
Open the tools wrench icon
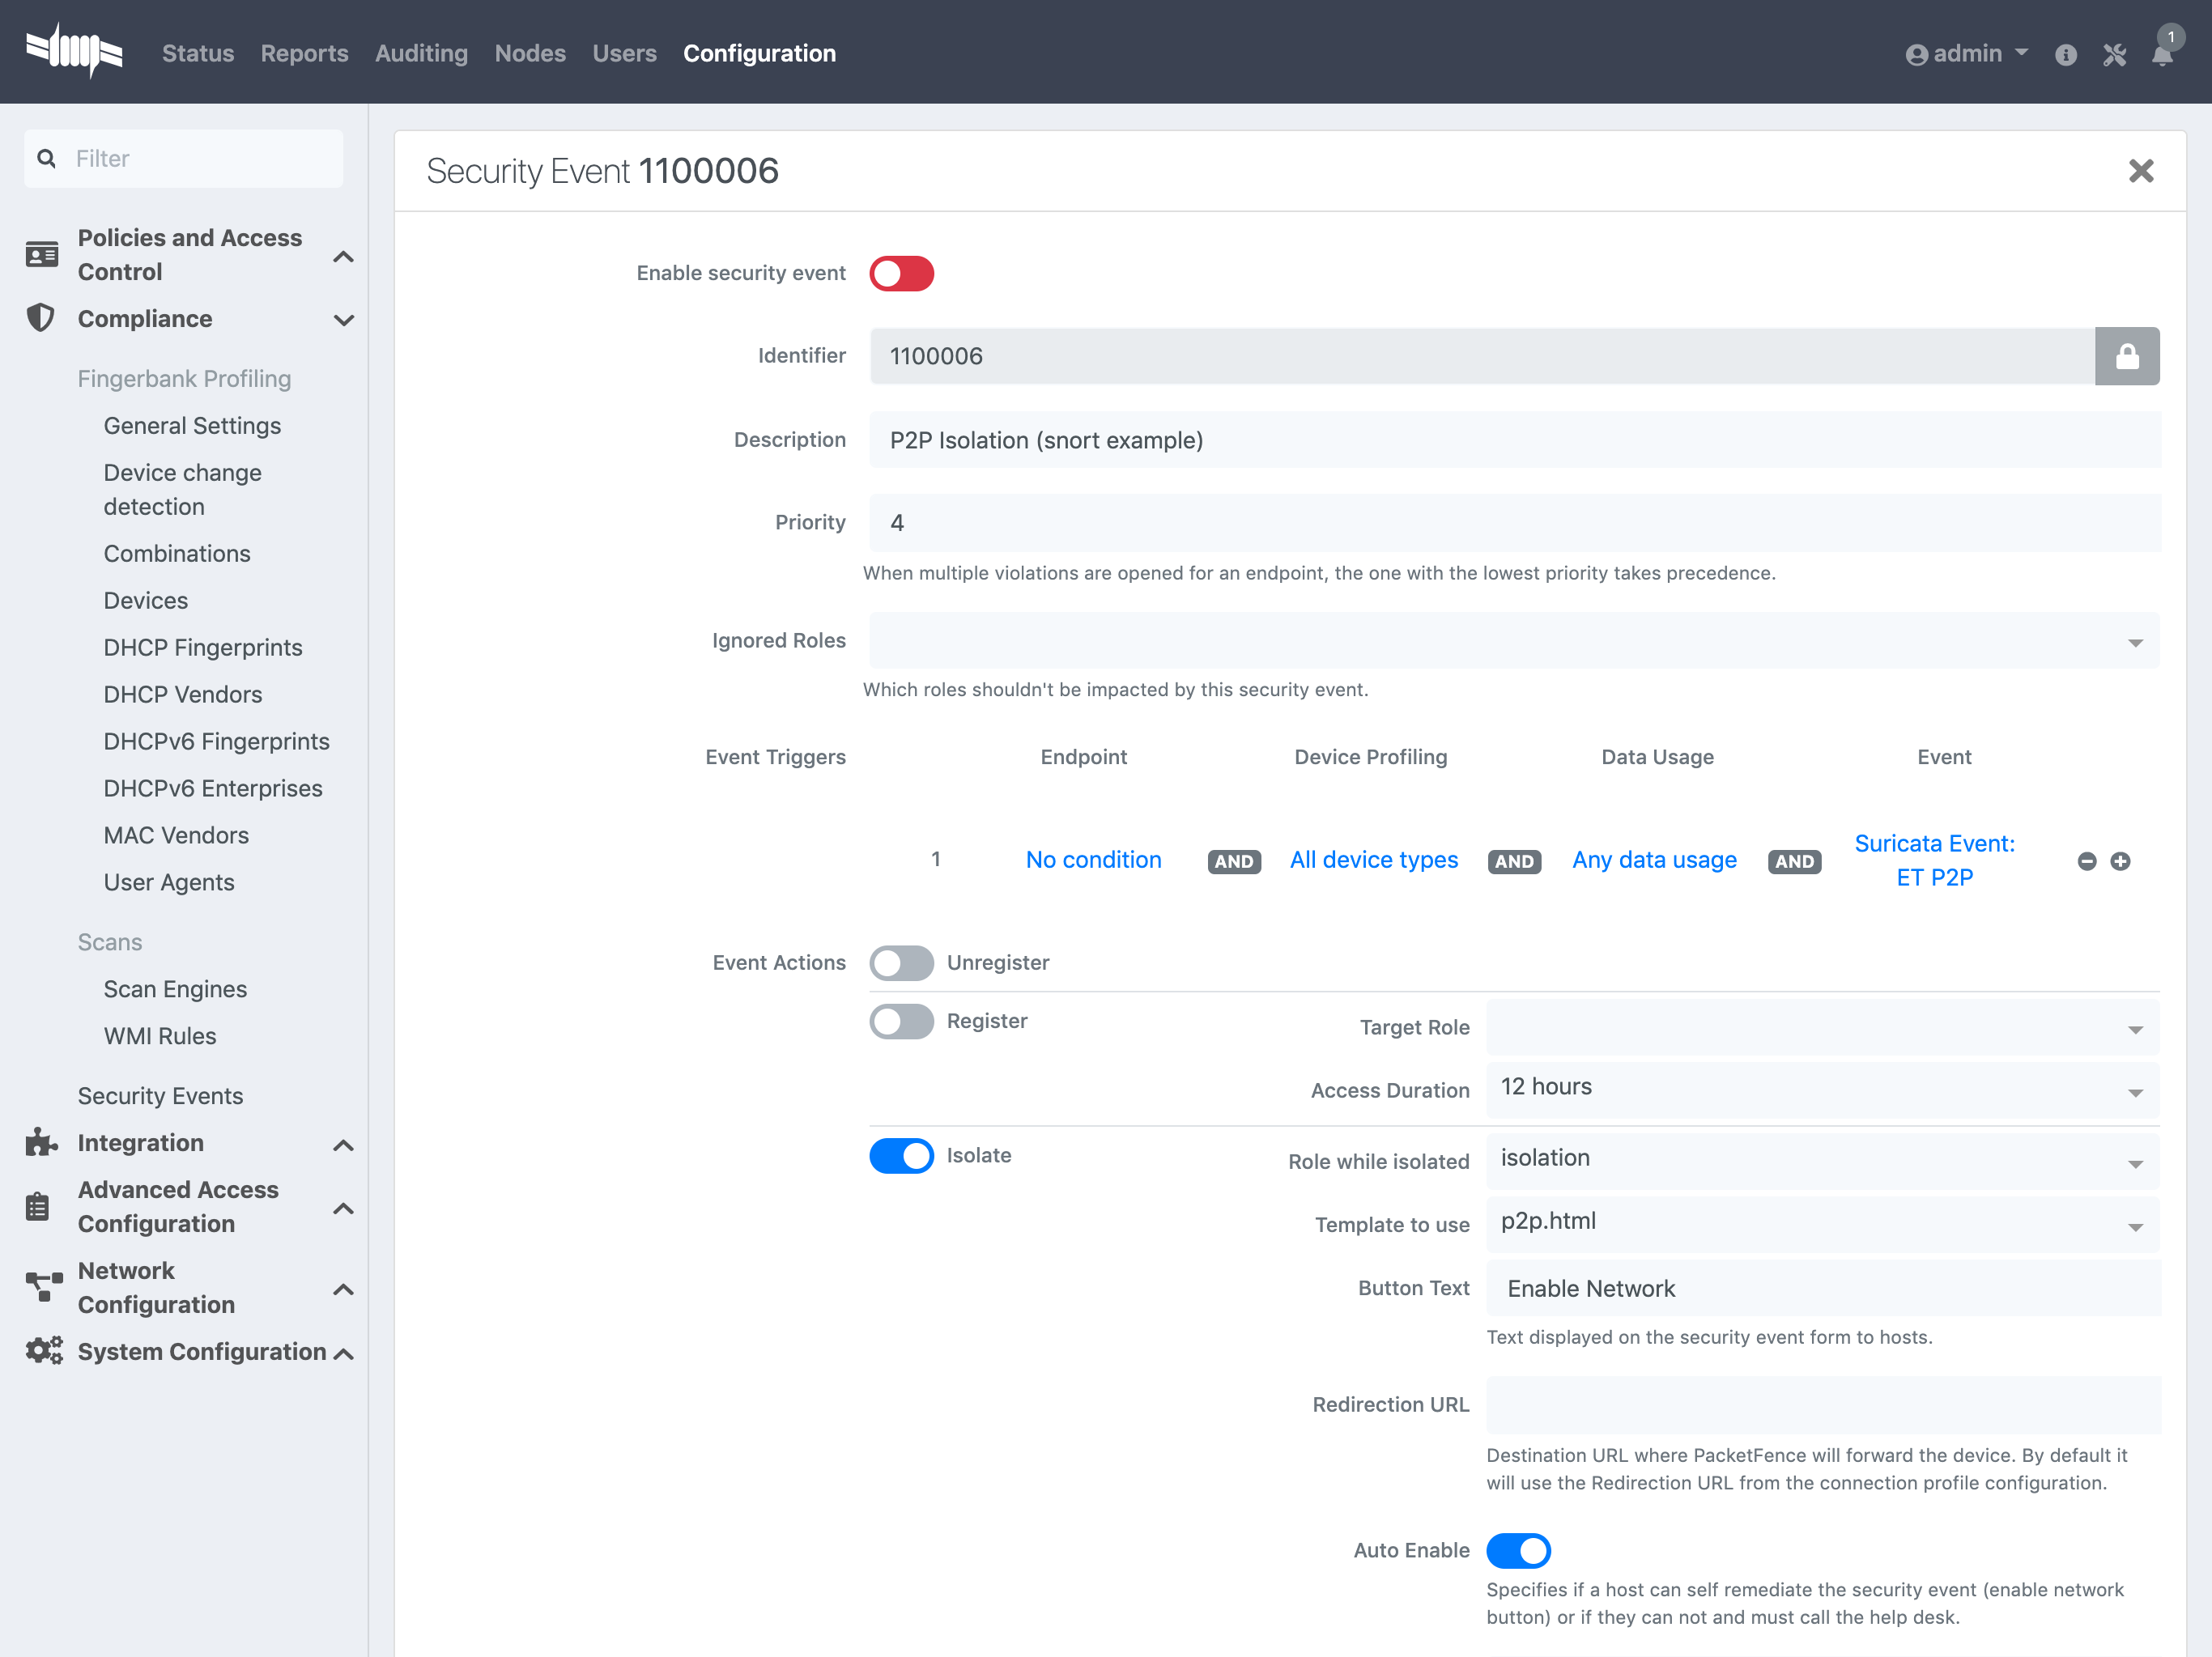[x=2114, y=55]
